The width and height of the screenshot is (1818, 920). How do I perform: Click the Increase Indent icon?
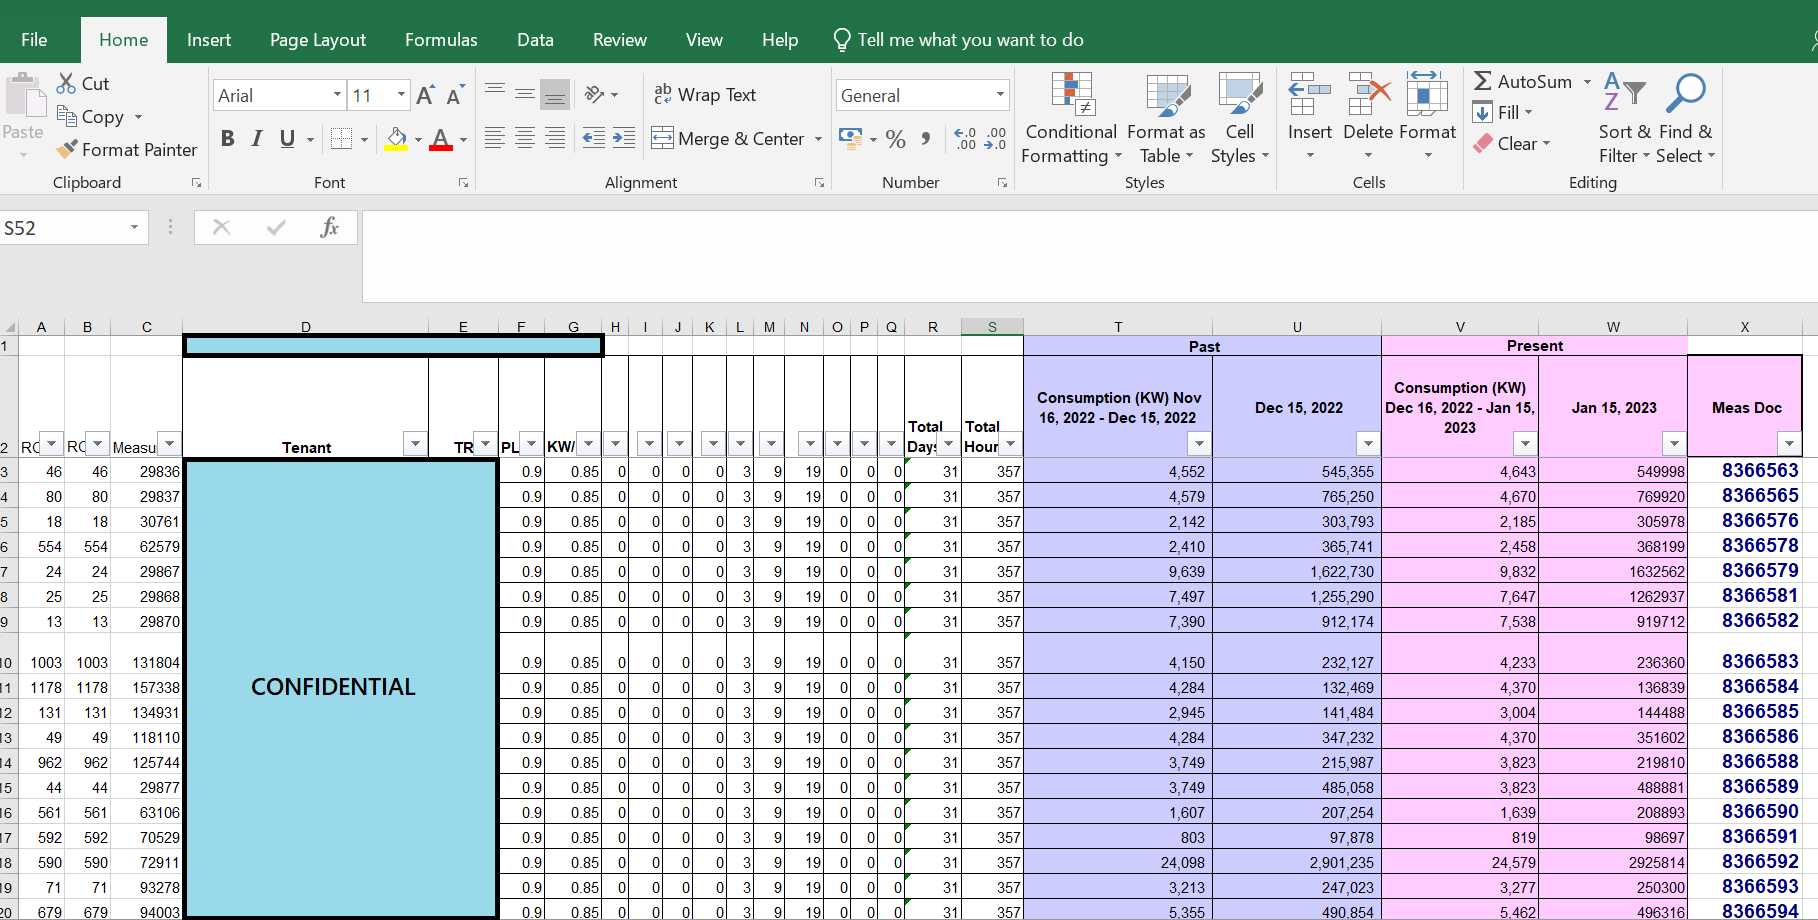coord(624,138)
